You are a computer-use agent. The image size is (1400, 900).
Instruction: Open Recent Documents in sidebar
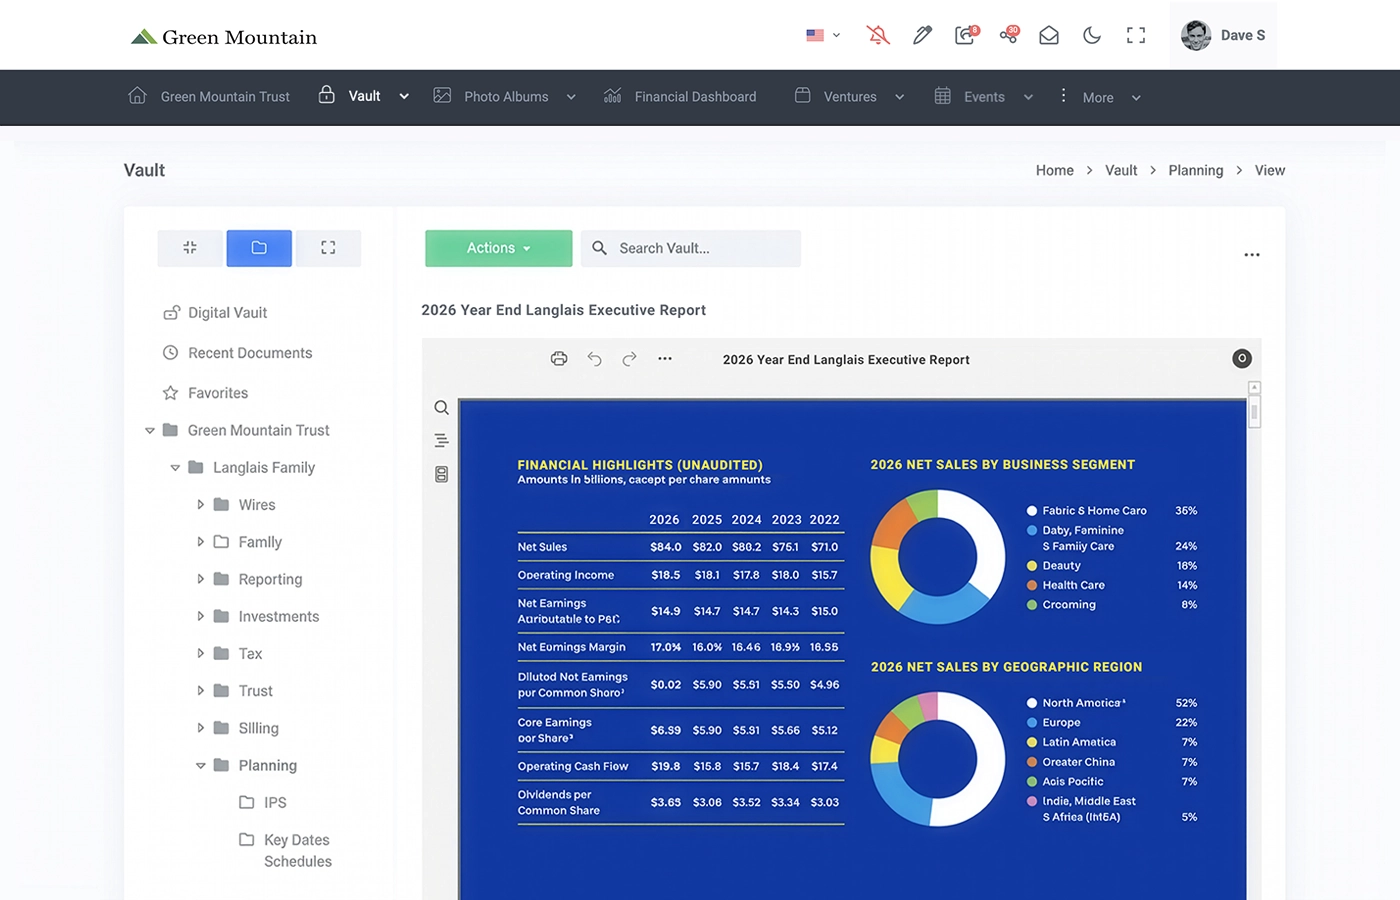click(x=237, y=353)
